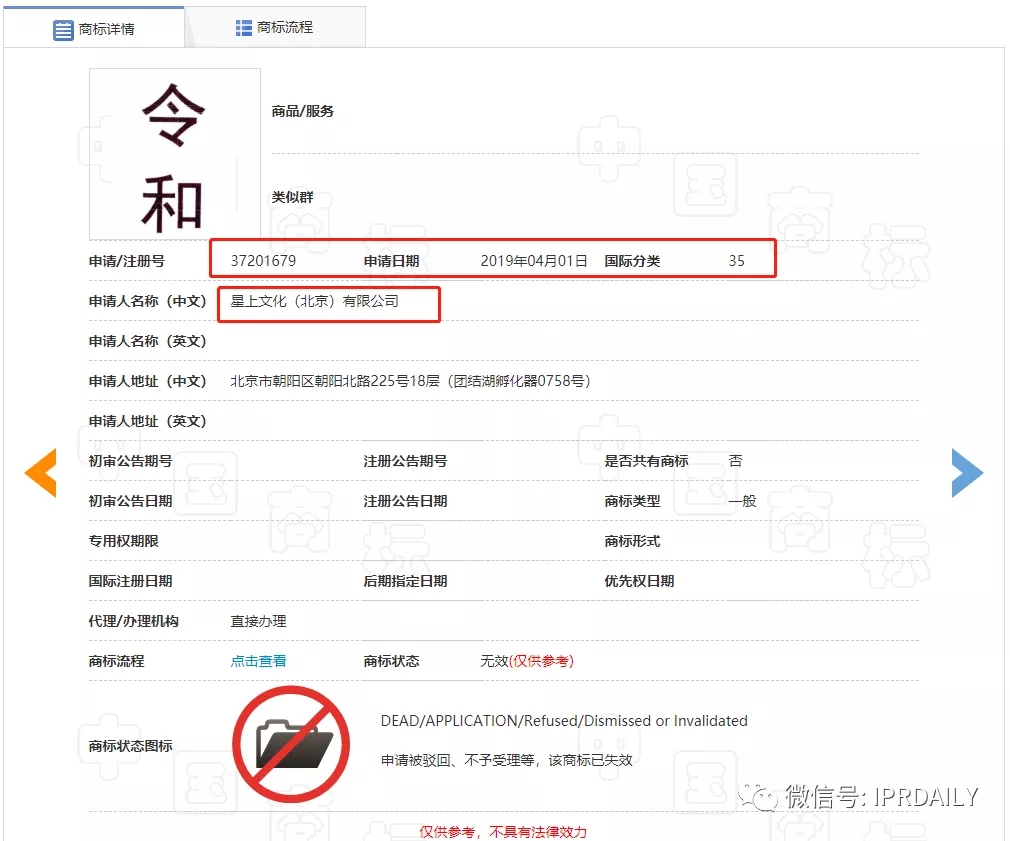Click the 初审公告日期 label
This screenshot has height=841, width=1010.
coord(130,501)
